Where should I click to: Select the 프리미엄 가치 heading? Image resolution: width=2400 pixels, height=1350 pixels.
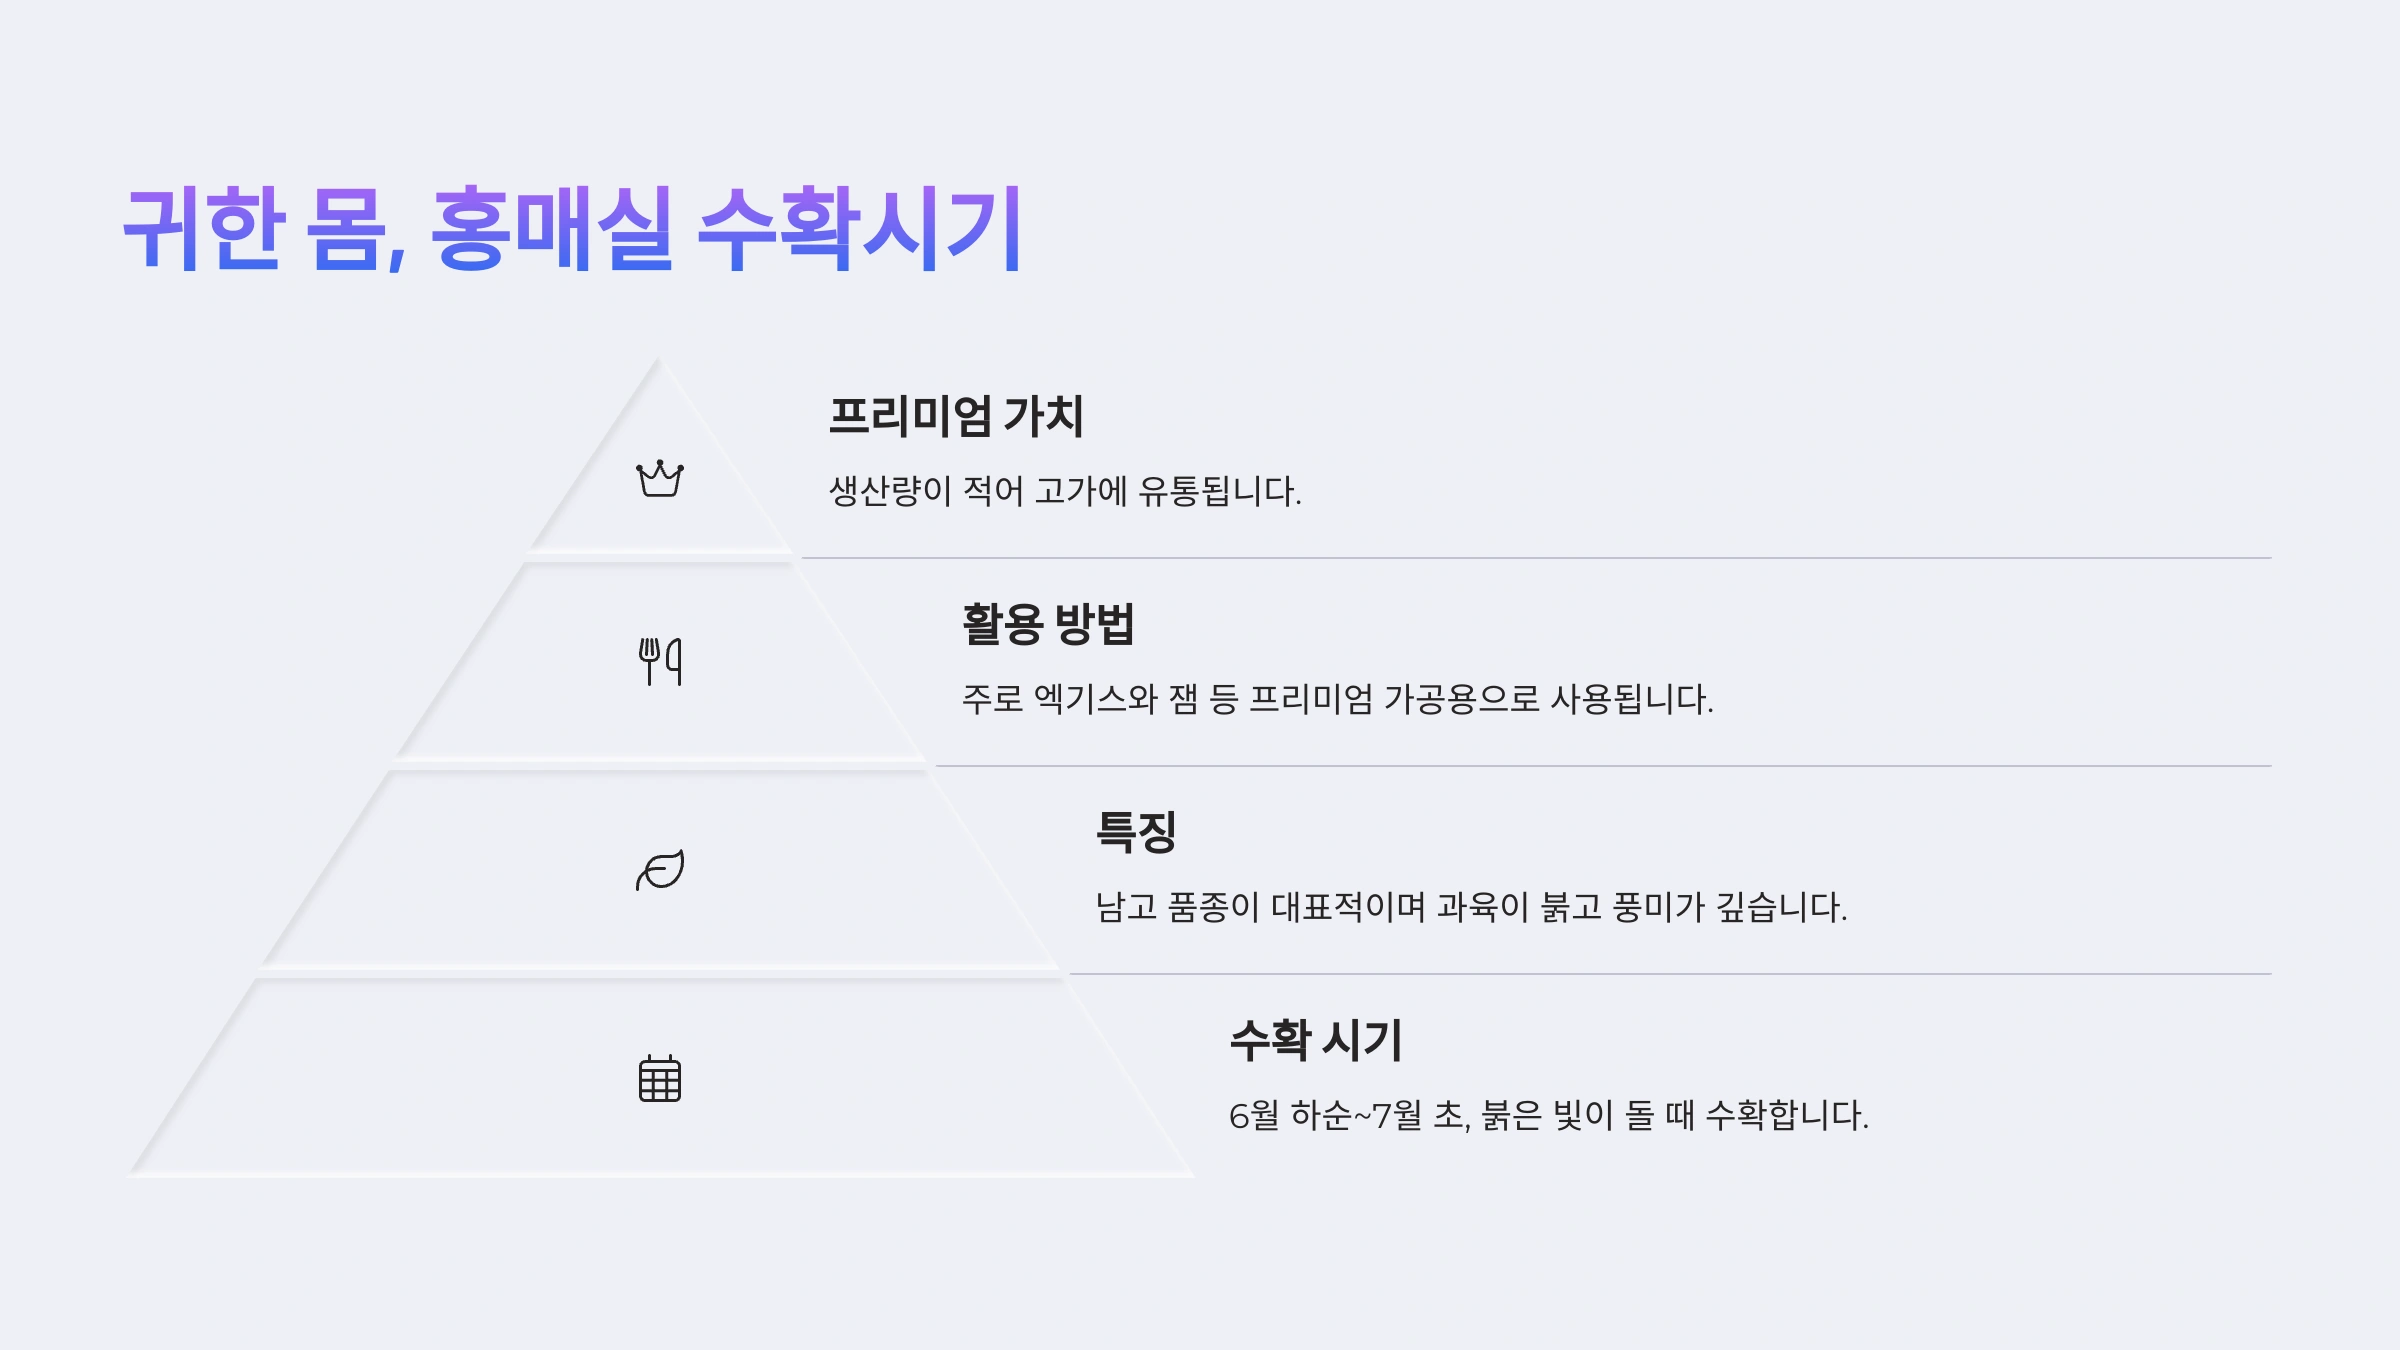coord(956,416)
